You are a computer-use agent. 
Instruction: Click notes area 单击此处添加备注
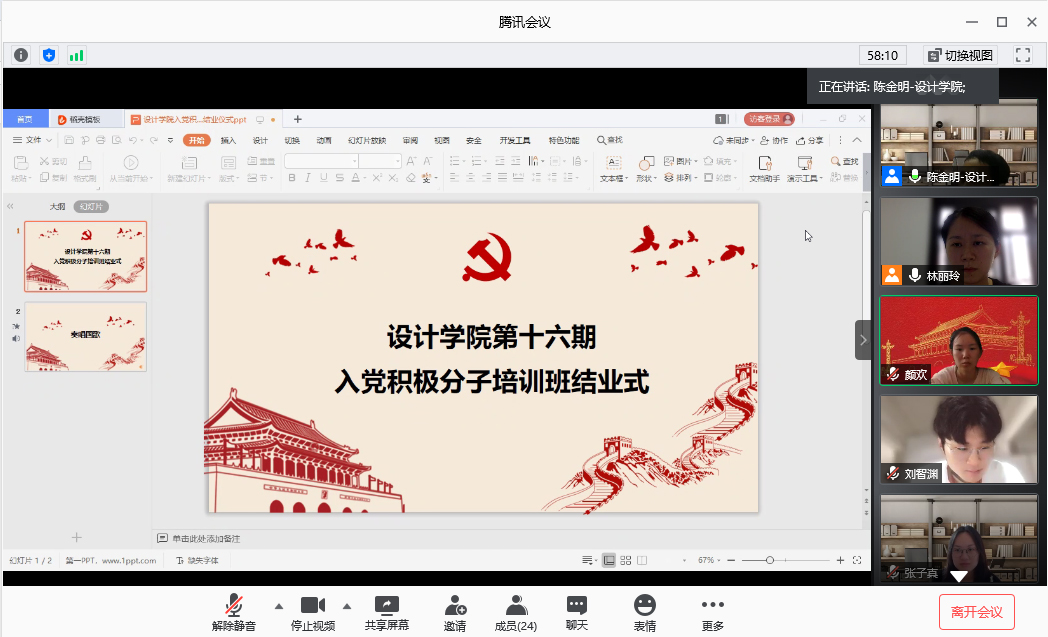[x=206, y=539]
